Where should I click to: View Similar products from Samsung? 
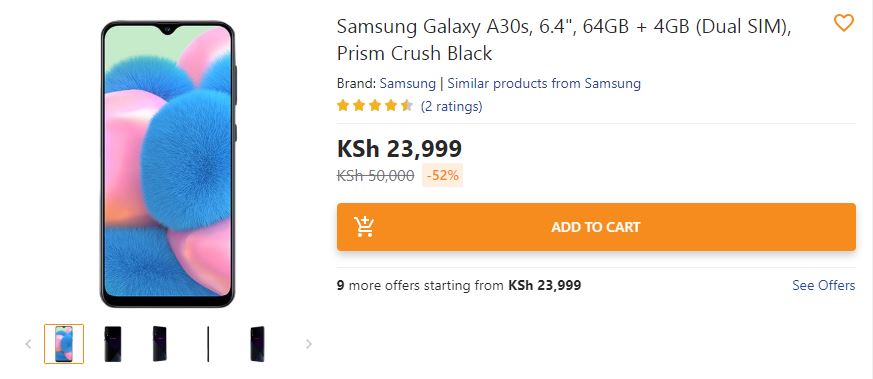[544, 83]
